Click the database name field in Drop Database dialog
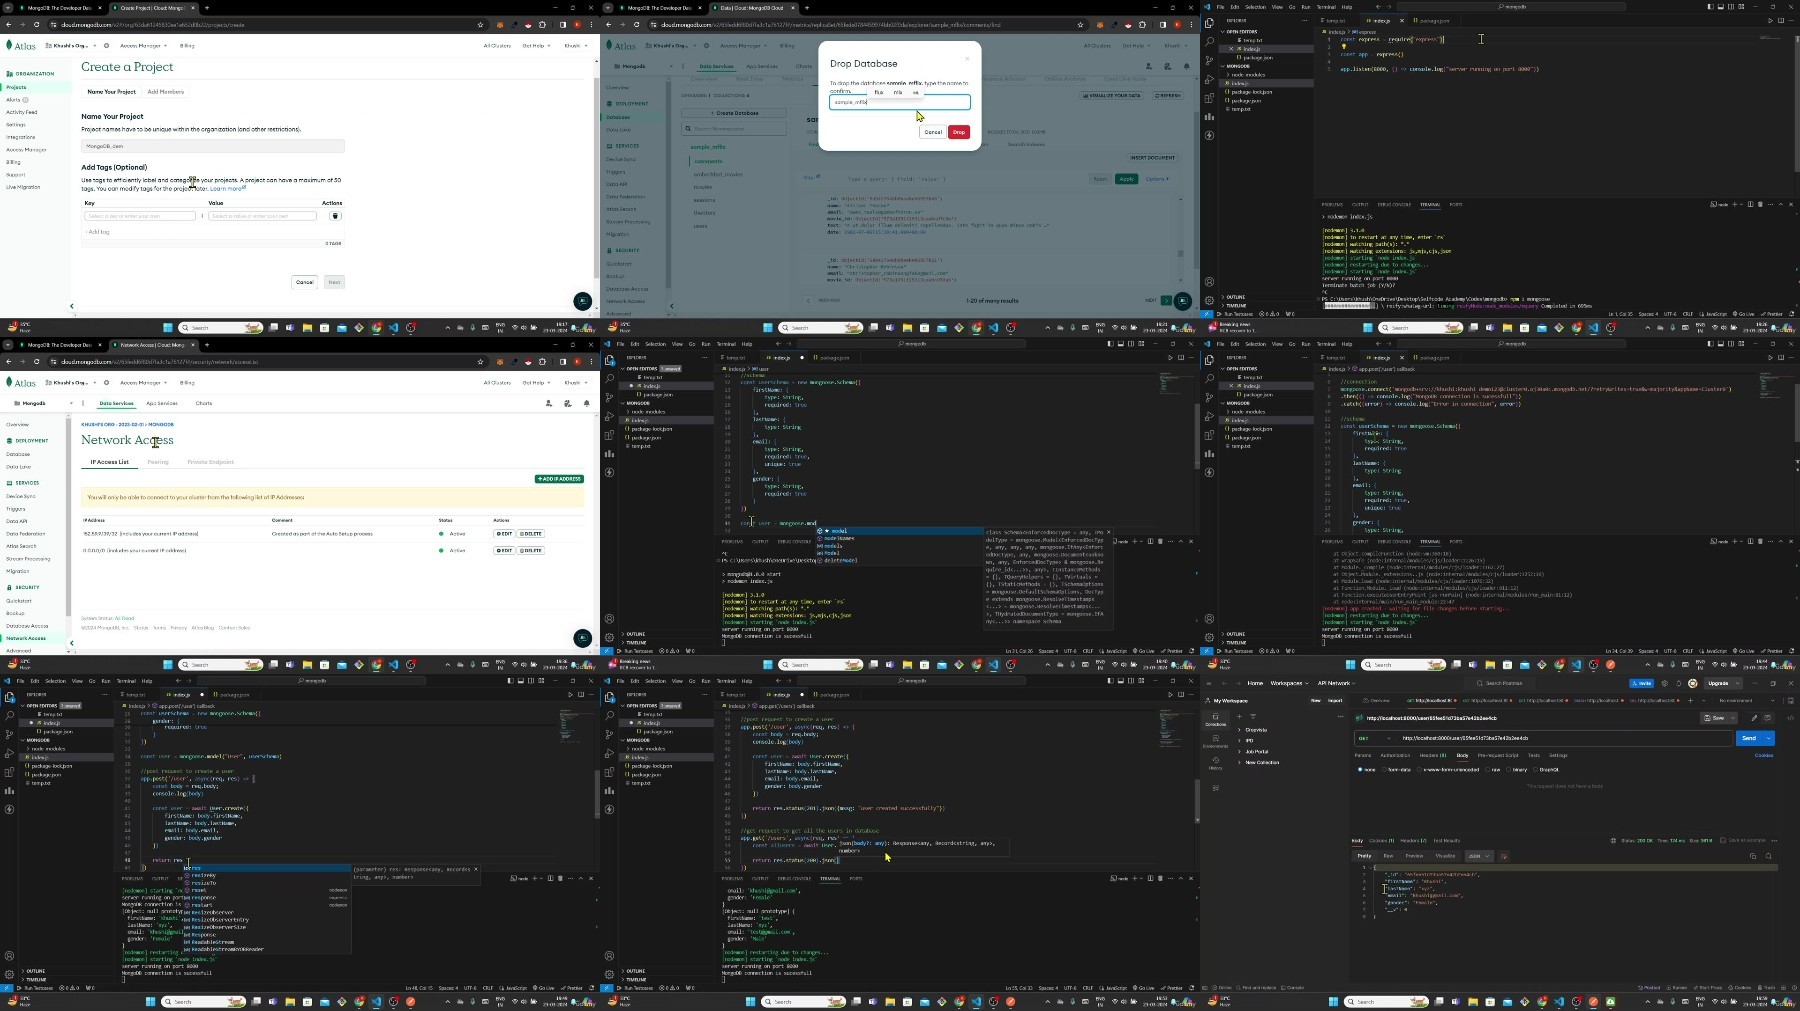The width and height of the screenshot is (1800, 1011). (899, 102)
